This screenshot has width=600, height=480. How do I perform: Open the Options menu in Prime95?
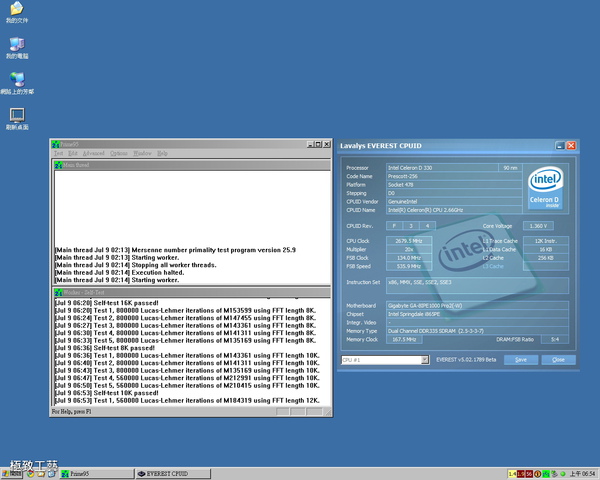[x=119, y=153]
